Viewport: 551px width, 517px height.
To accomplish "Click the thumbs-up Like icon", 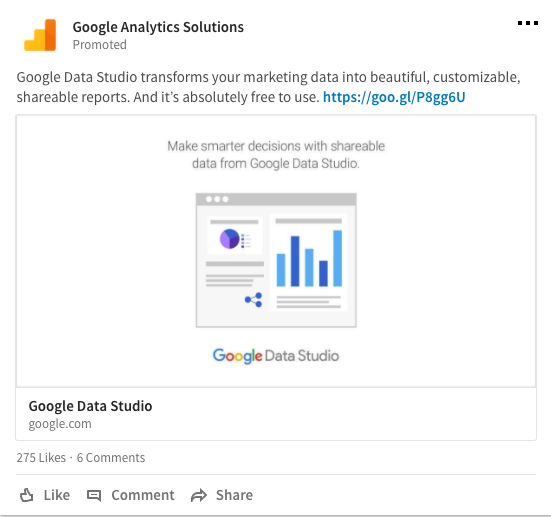I will click(x=27, y=495).
